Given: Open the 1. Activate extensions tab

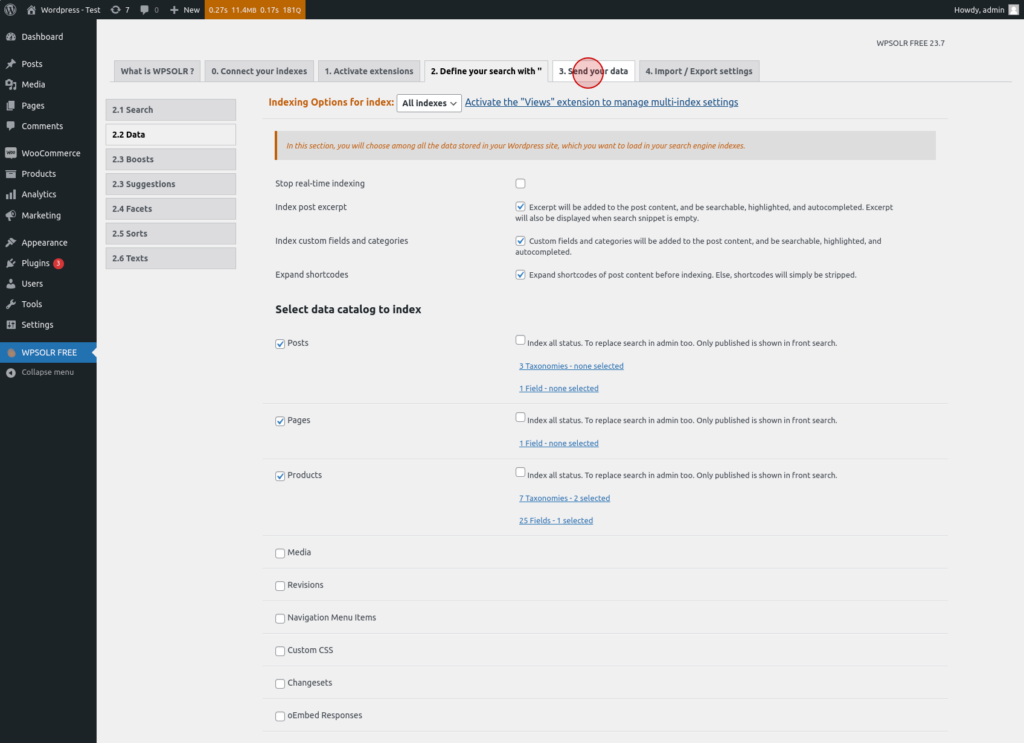Looking at the screenshot, I should pyautogui.click(x=369, y=71).
